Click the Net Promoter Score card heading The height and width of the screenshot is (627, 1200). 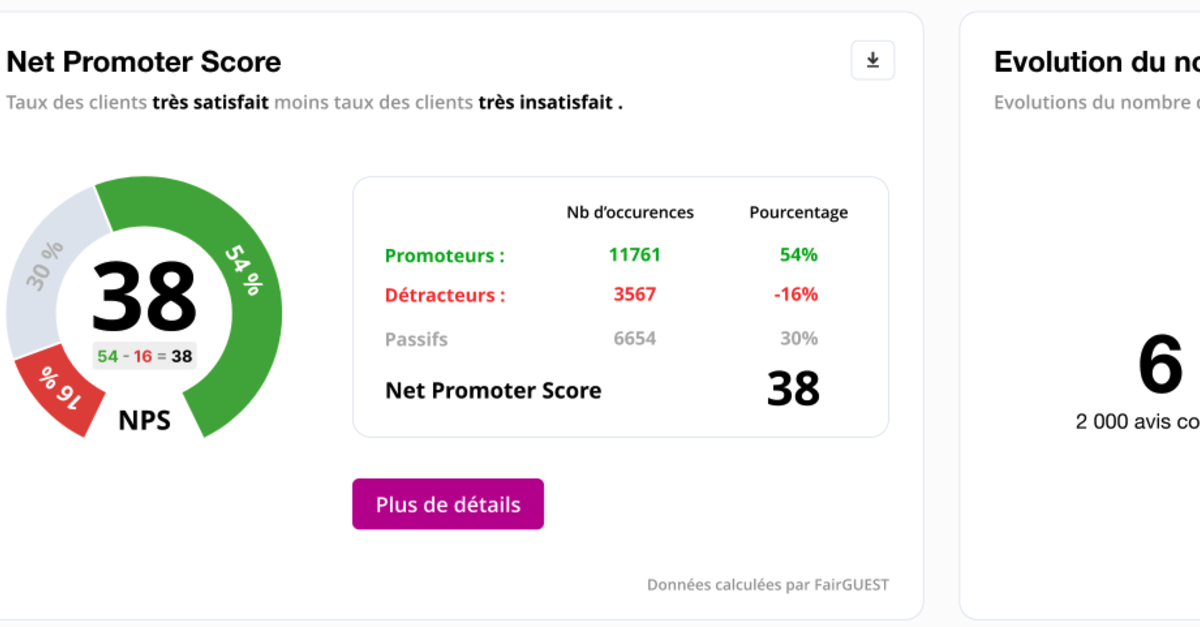click(144, 62)
